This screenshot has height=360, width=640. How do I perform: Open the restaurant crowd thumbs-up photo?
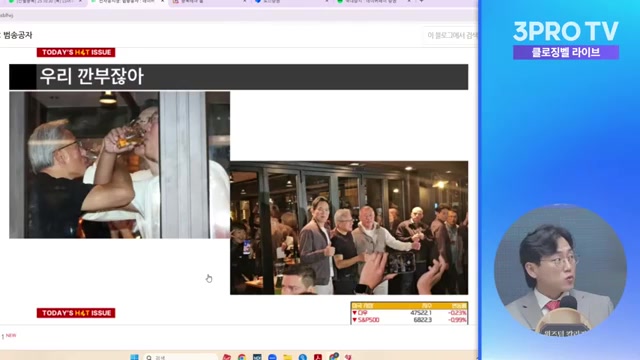point(349,228)
